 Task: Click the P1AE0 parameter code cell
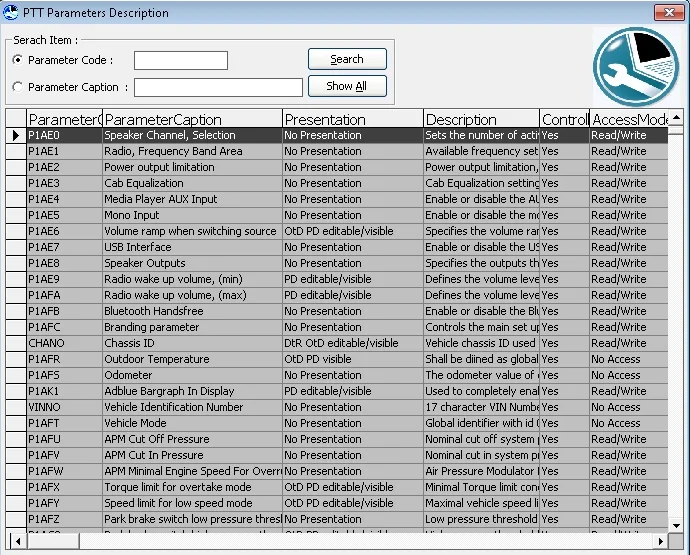point(64,135)
